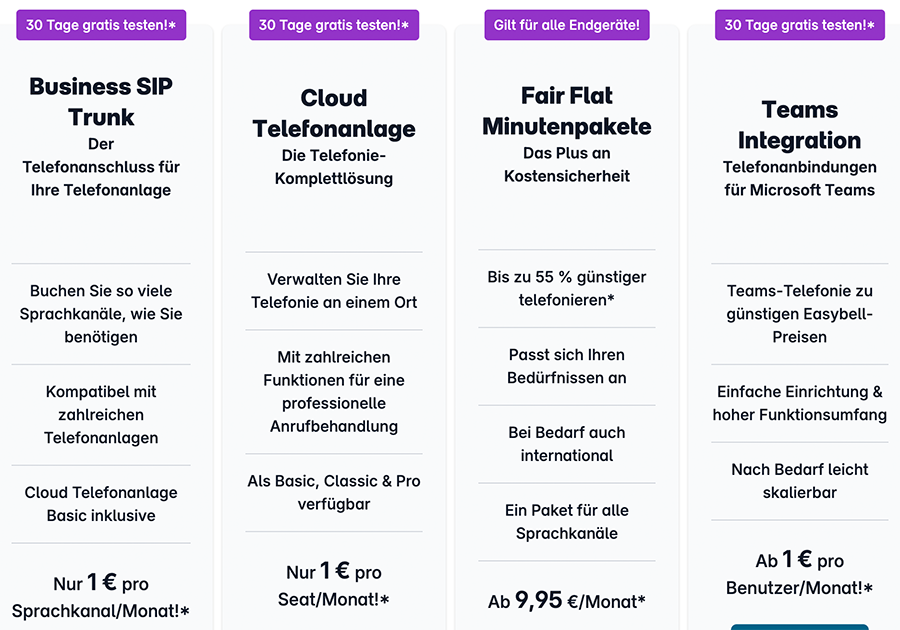Image resolution: width=900 pixels, height=630 pixels.
Task: Click the 'Teams Integration' card title
Action: (799, 127)
